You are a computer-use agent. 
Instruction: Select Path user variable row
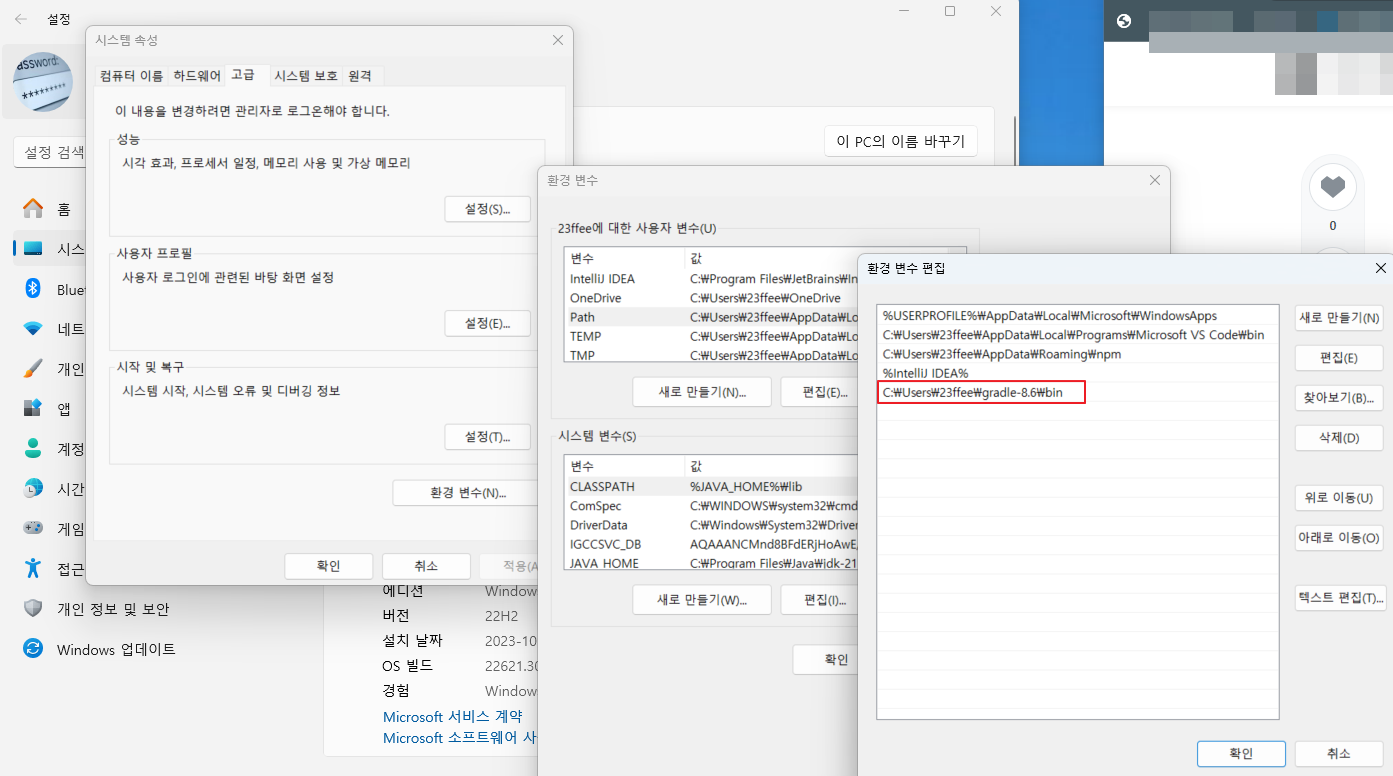pos(711,317)
